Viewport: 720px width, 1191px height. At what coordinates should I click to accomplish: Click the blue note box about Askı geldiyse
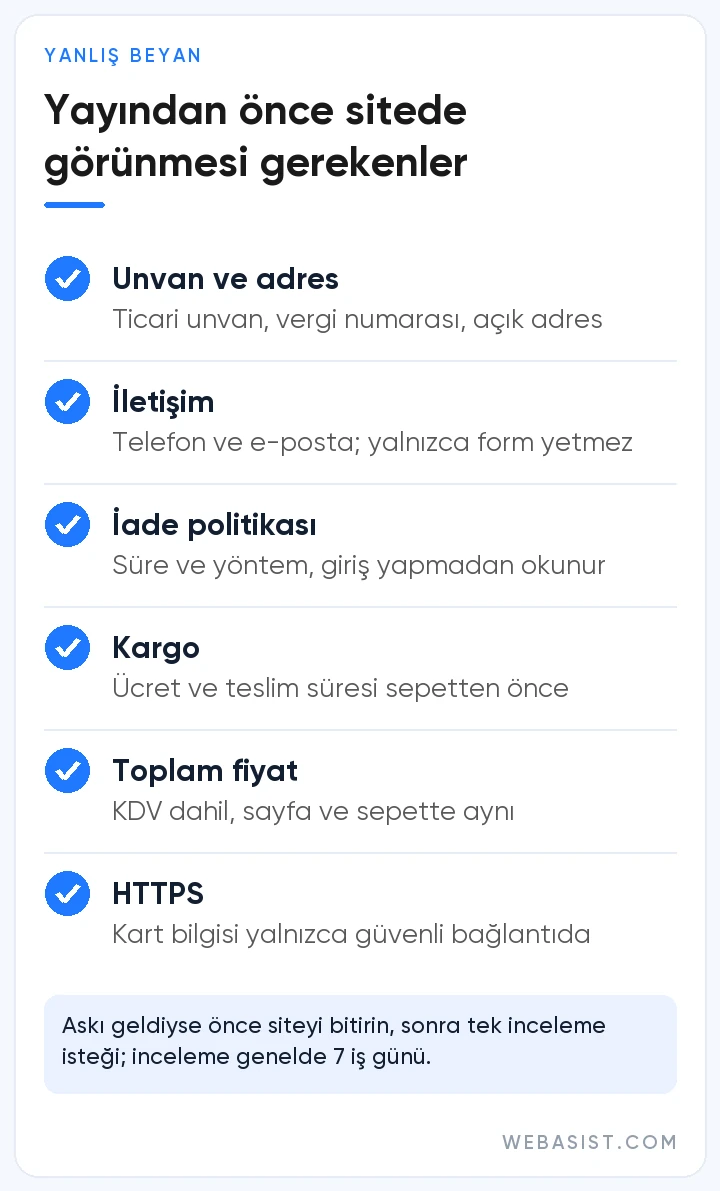pyautogui.click(x=360, y=1044)
